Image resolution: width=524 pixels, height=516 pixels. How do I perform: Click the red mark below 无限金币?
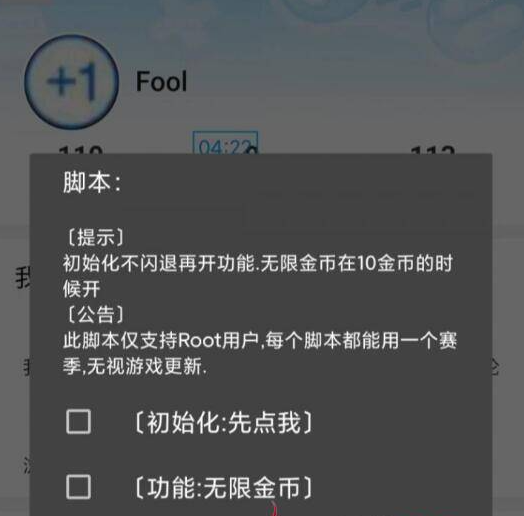pos(274,508)
